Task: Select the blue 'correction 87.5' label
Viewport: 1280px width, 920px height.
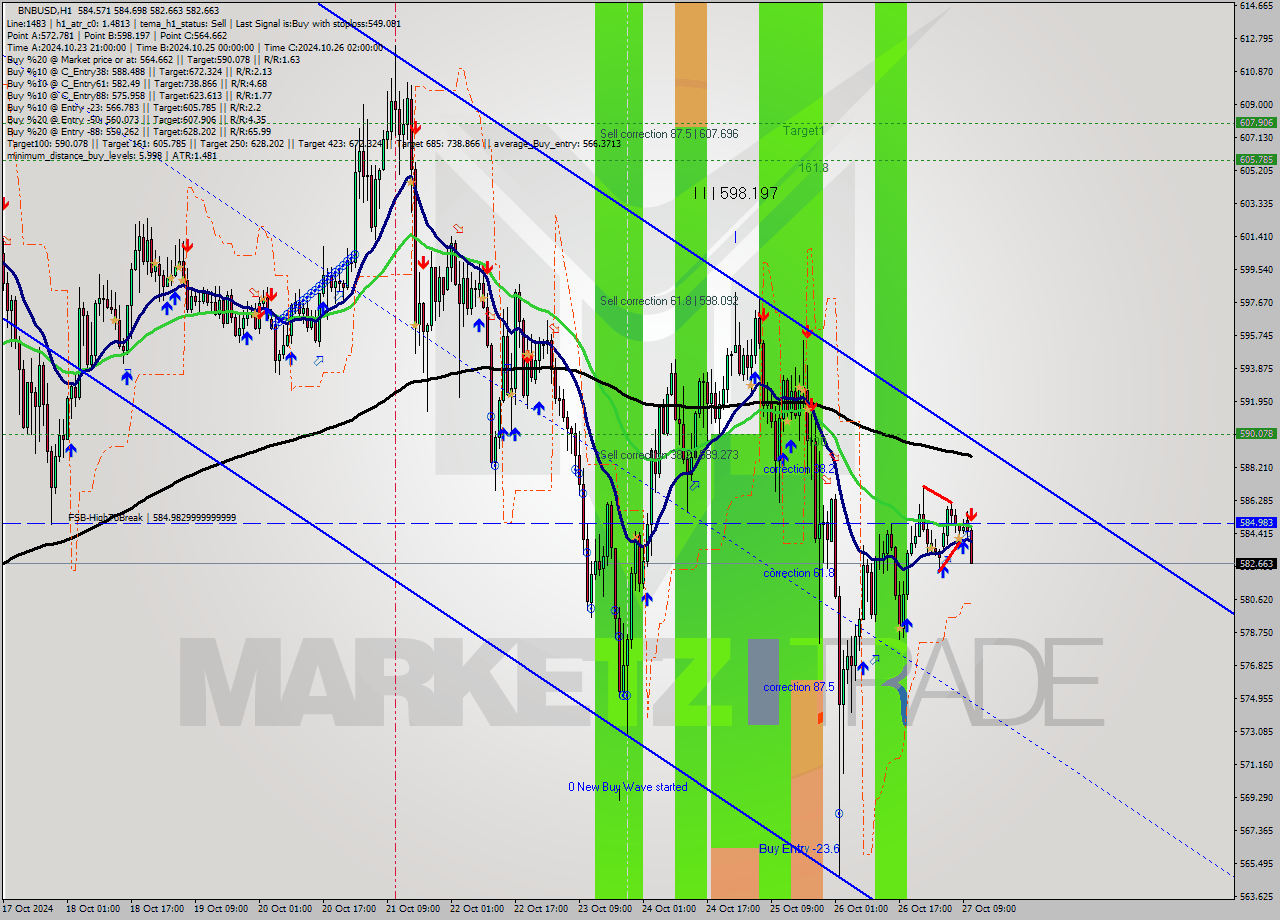Action: [x=799, y=687]
